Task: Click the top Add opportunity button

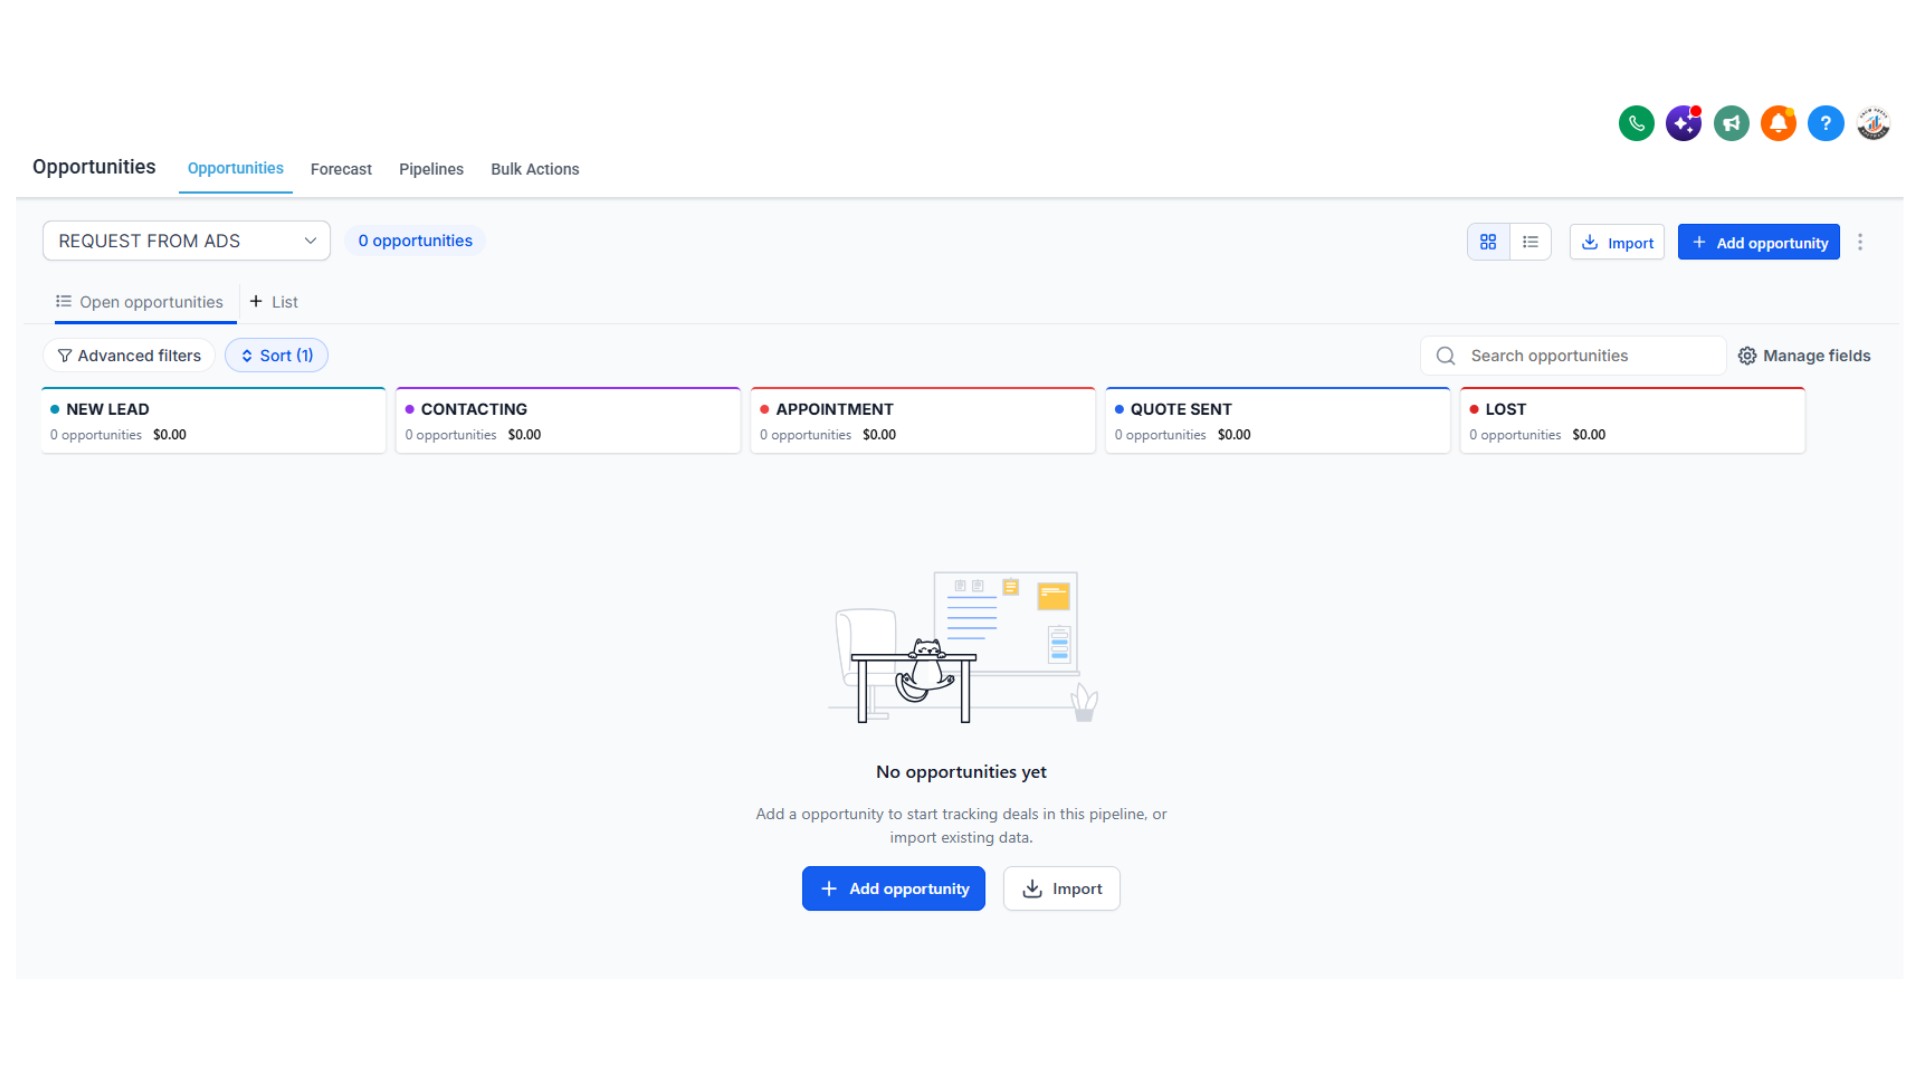Action: pyautogui.click(x=1759, y=243)
